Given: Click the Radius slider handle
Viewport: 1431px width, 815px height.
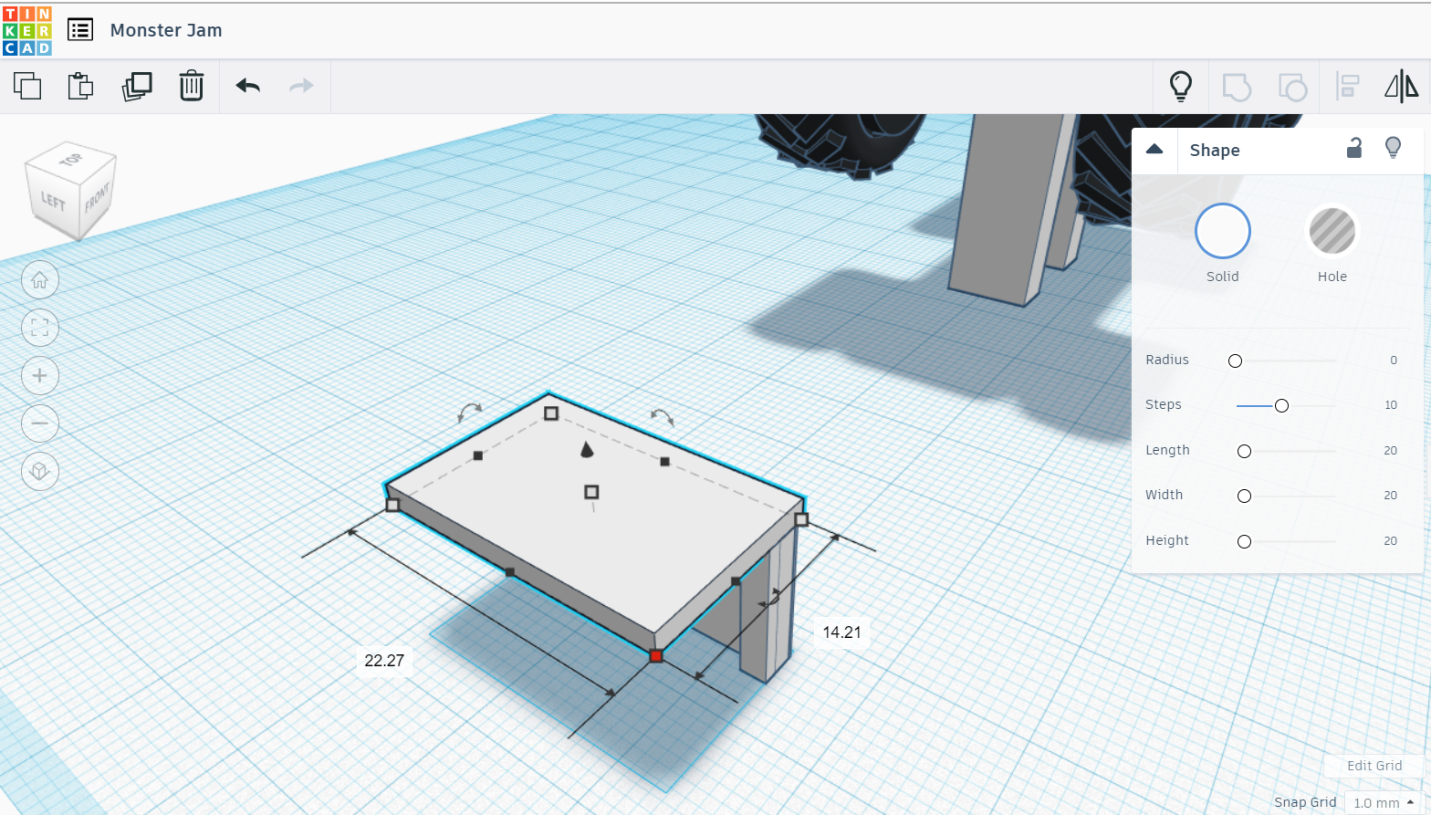Looking at the screenshot, I should click(1235, 360).
